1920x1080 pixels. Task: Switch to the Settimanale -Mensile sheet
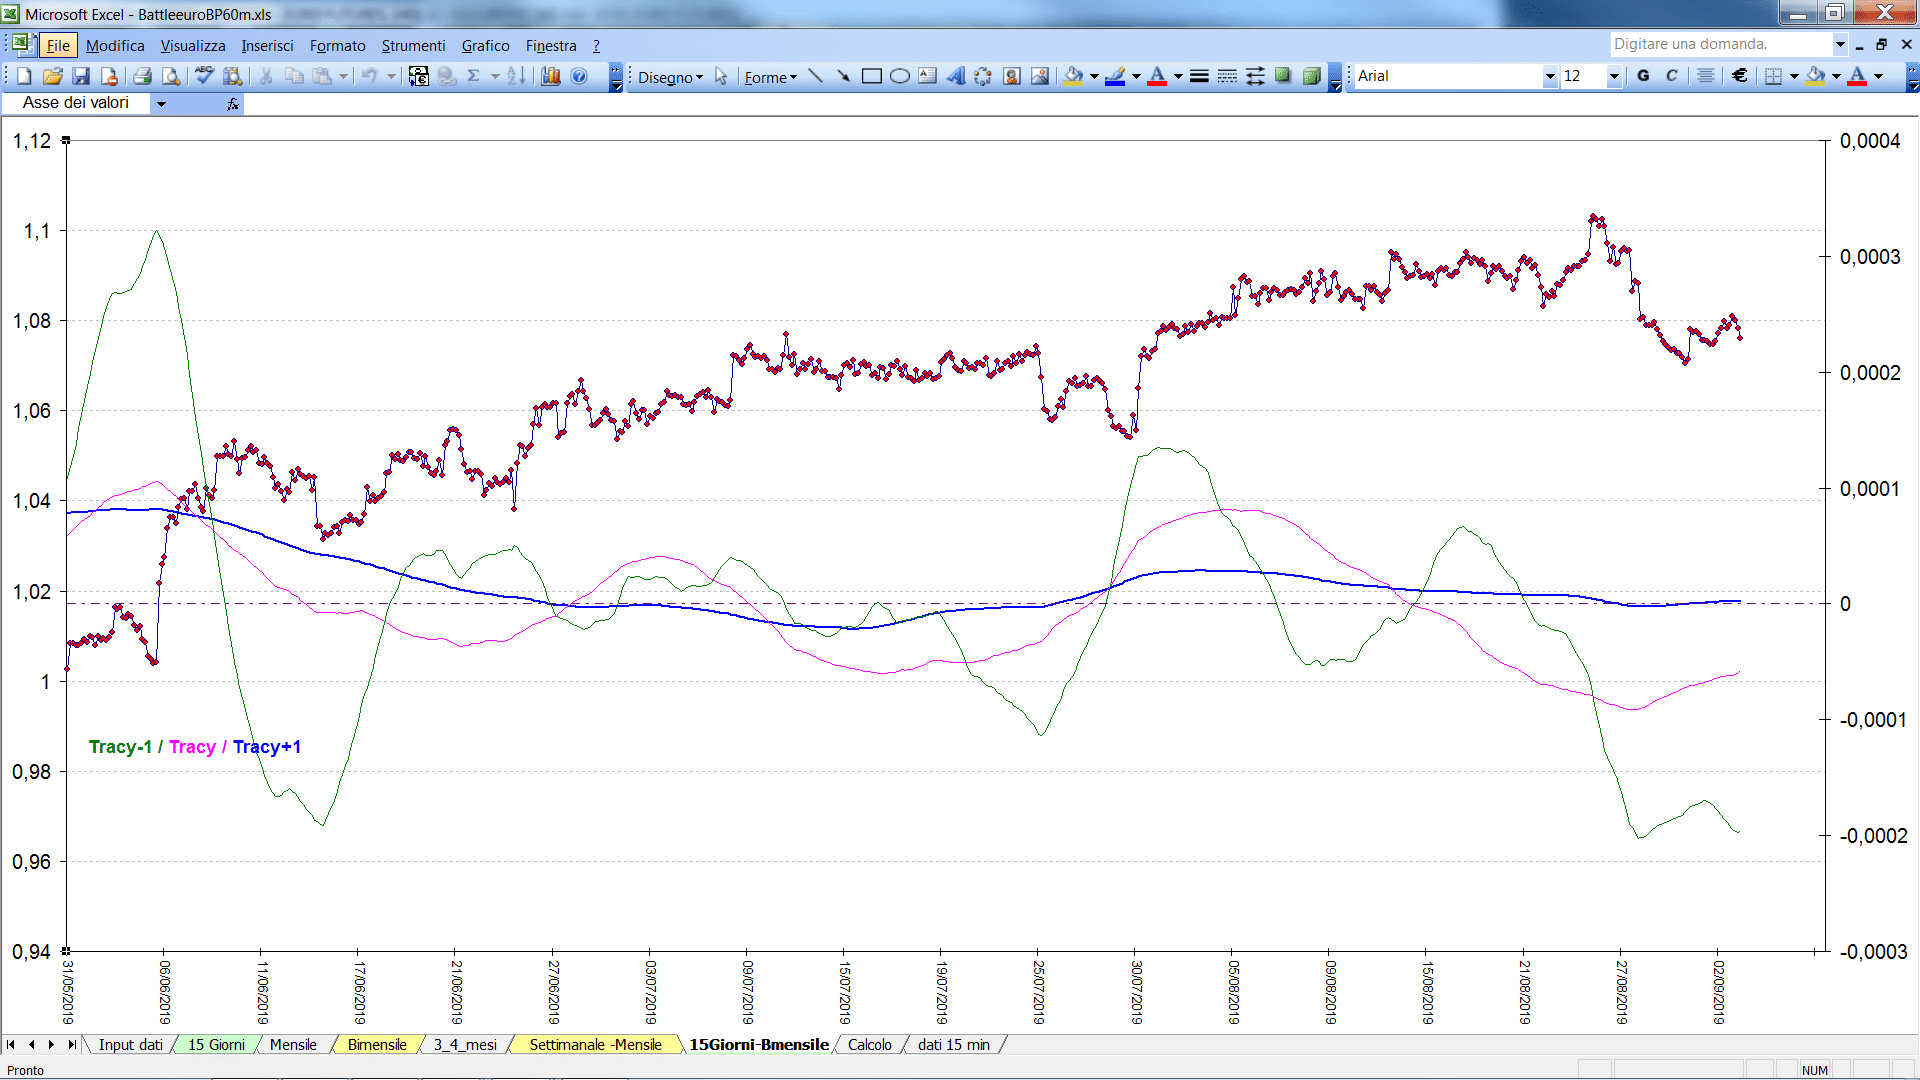pyautogui.click(x=595, y=1044)
